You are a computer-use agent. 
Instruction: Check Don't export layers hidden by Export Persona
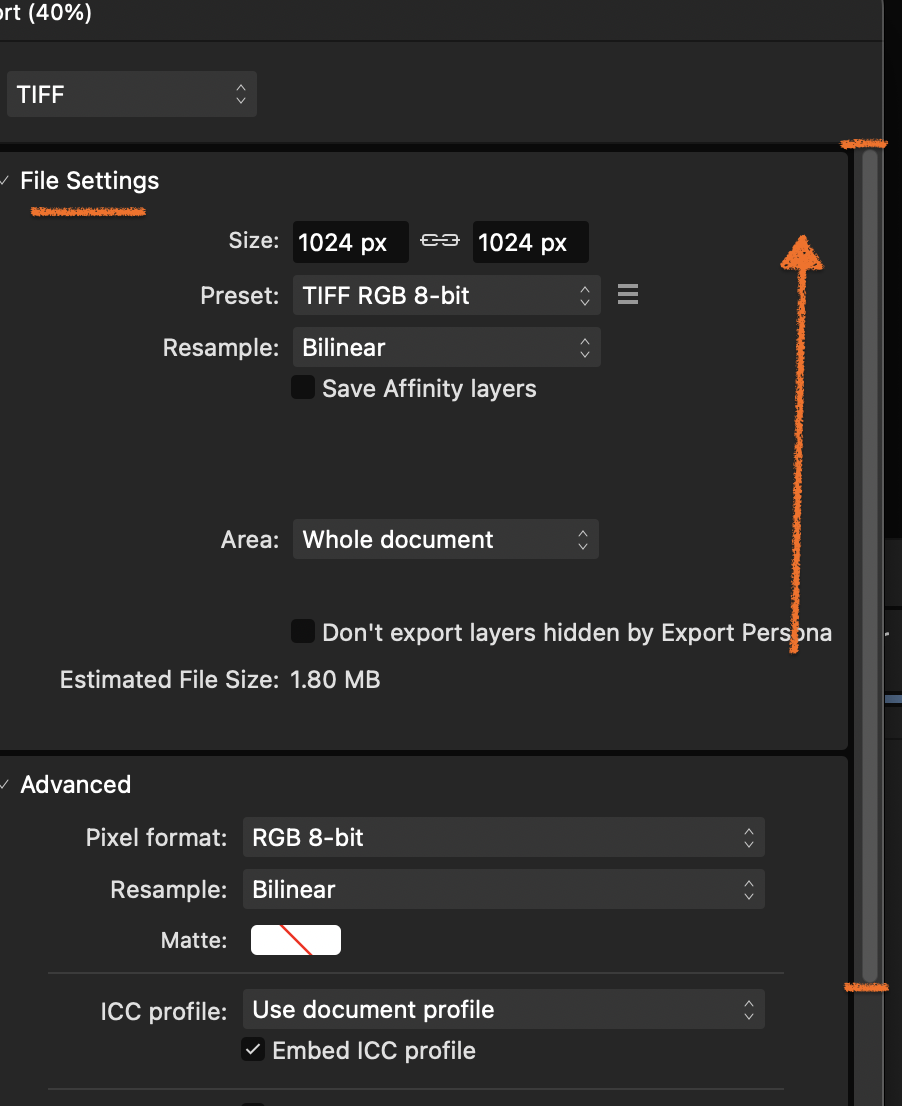click(x=303, y=631)
